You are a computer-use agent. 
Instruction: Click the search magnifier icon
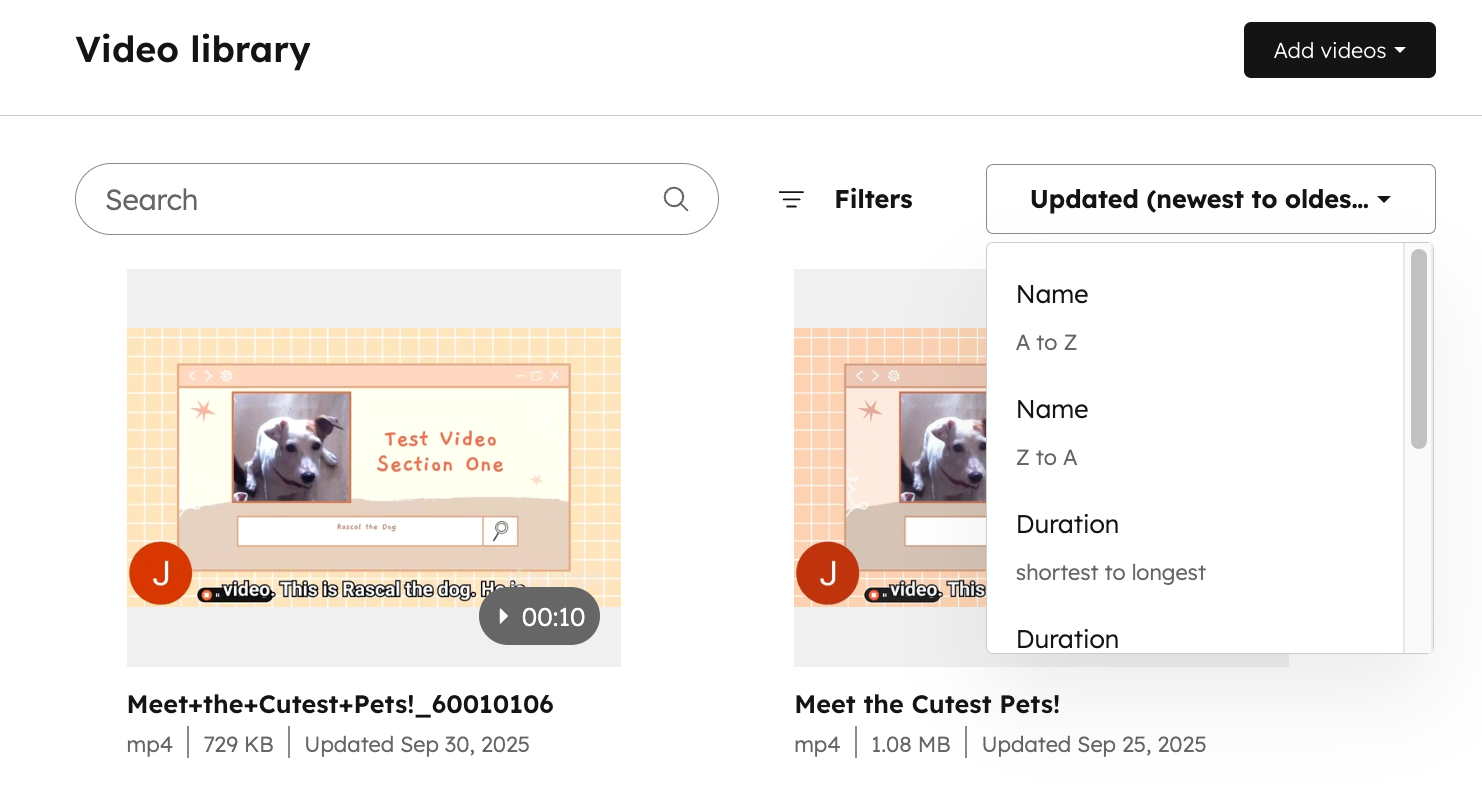(676, 199)
